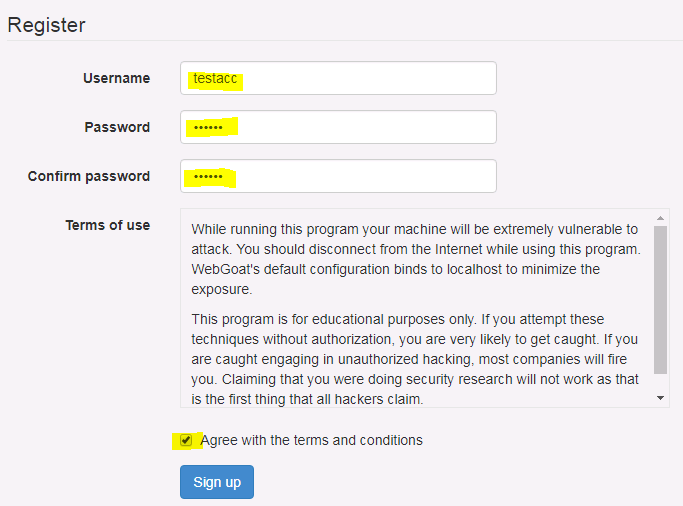
Task: Click the 'While running this program' text line
Action: pyautogui.click(x=414, y=229)
